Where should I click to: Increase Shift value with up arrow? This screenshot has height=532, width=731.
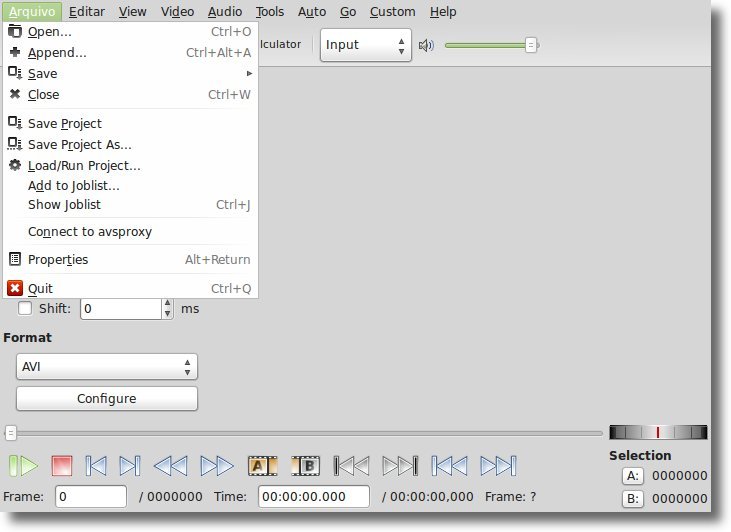click(167, 303)
